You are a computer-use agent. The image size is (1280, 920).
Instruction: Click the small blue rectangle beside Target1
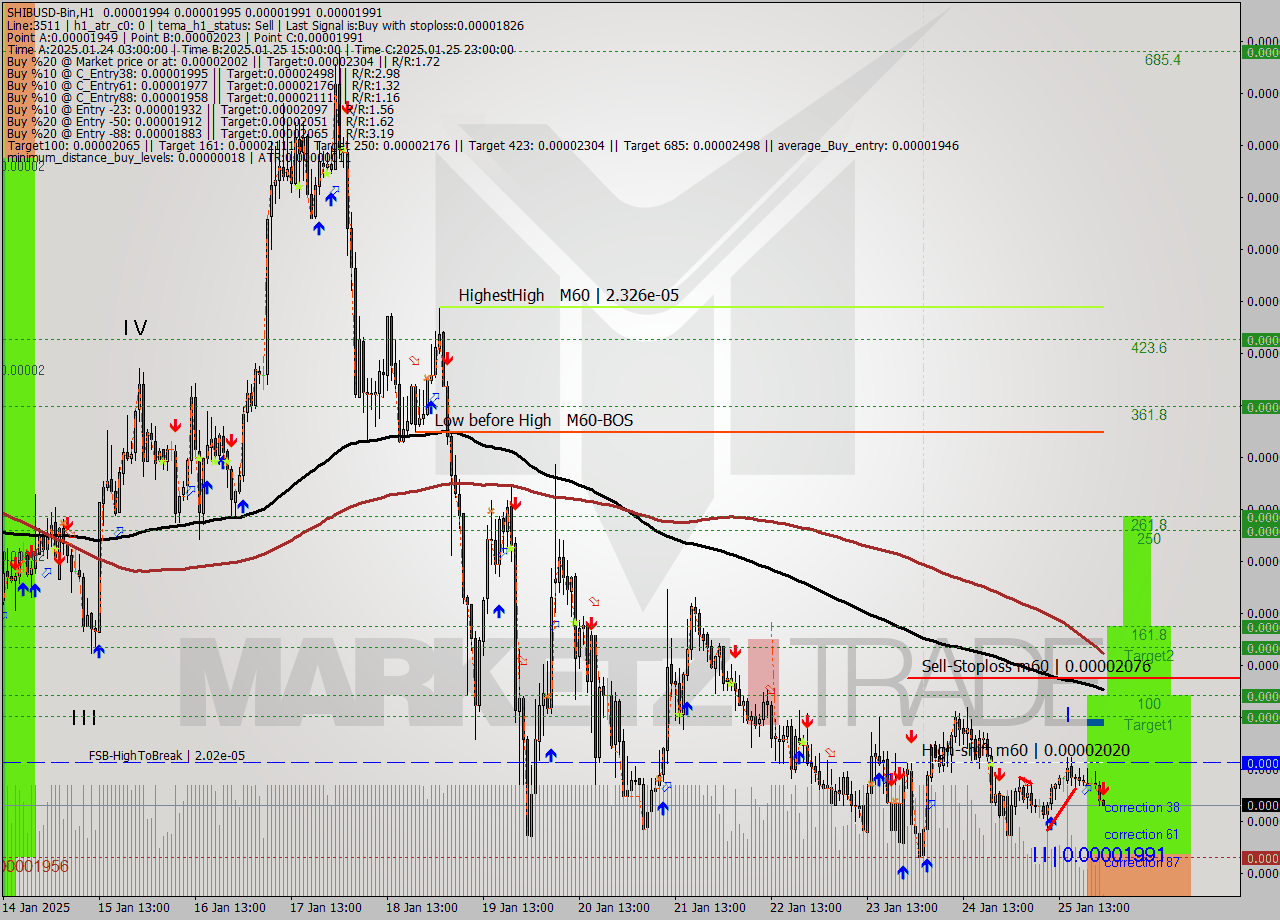[x=1095, y=722]
